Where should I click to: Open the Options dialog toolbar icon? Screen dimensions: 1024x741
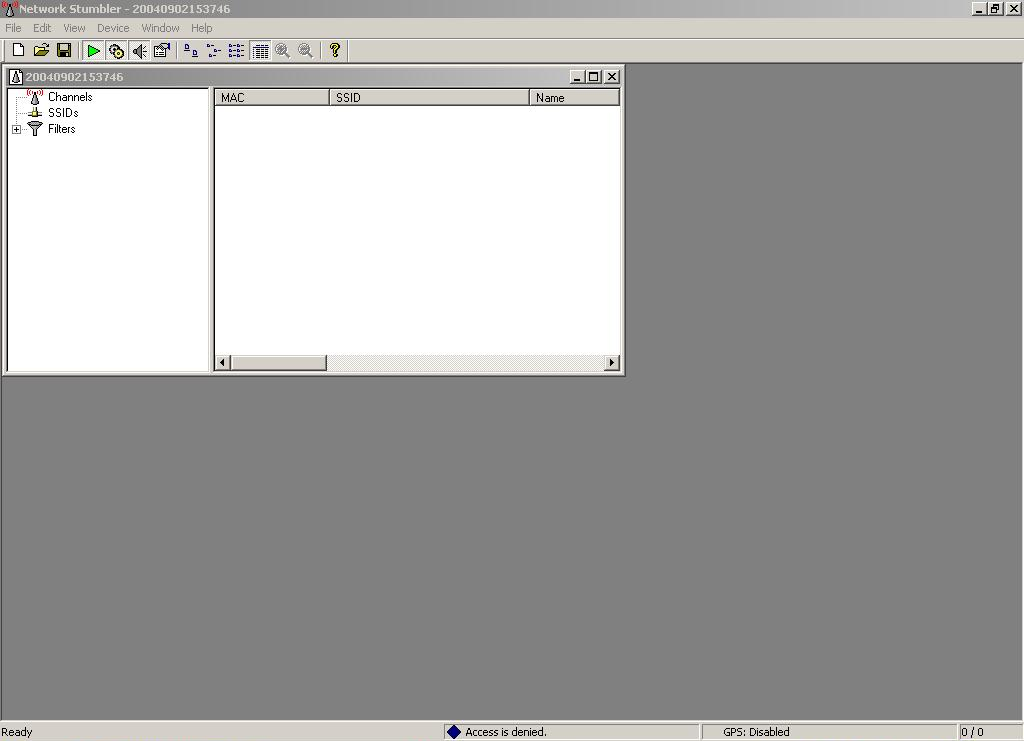161,50
